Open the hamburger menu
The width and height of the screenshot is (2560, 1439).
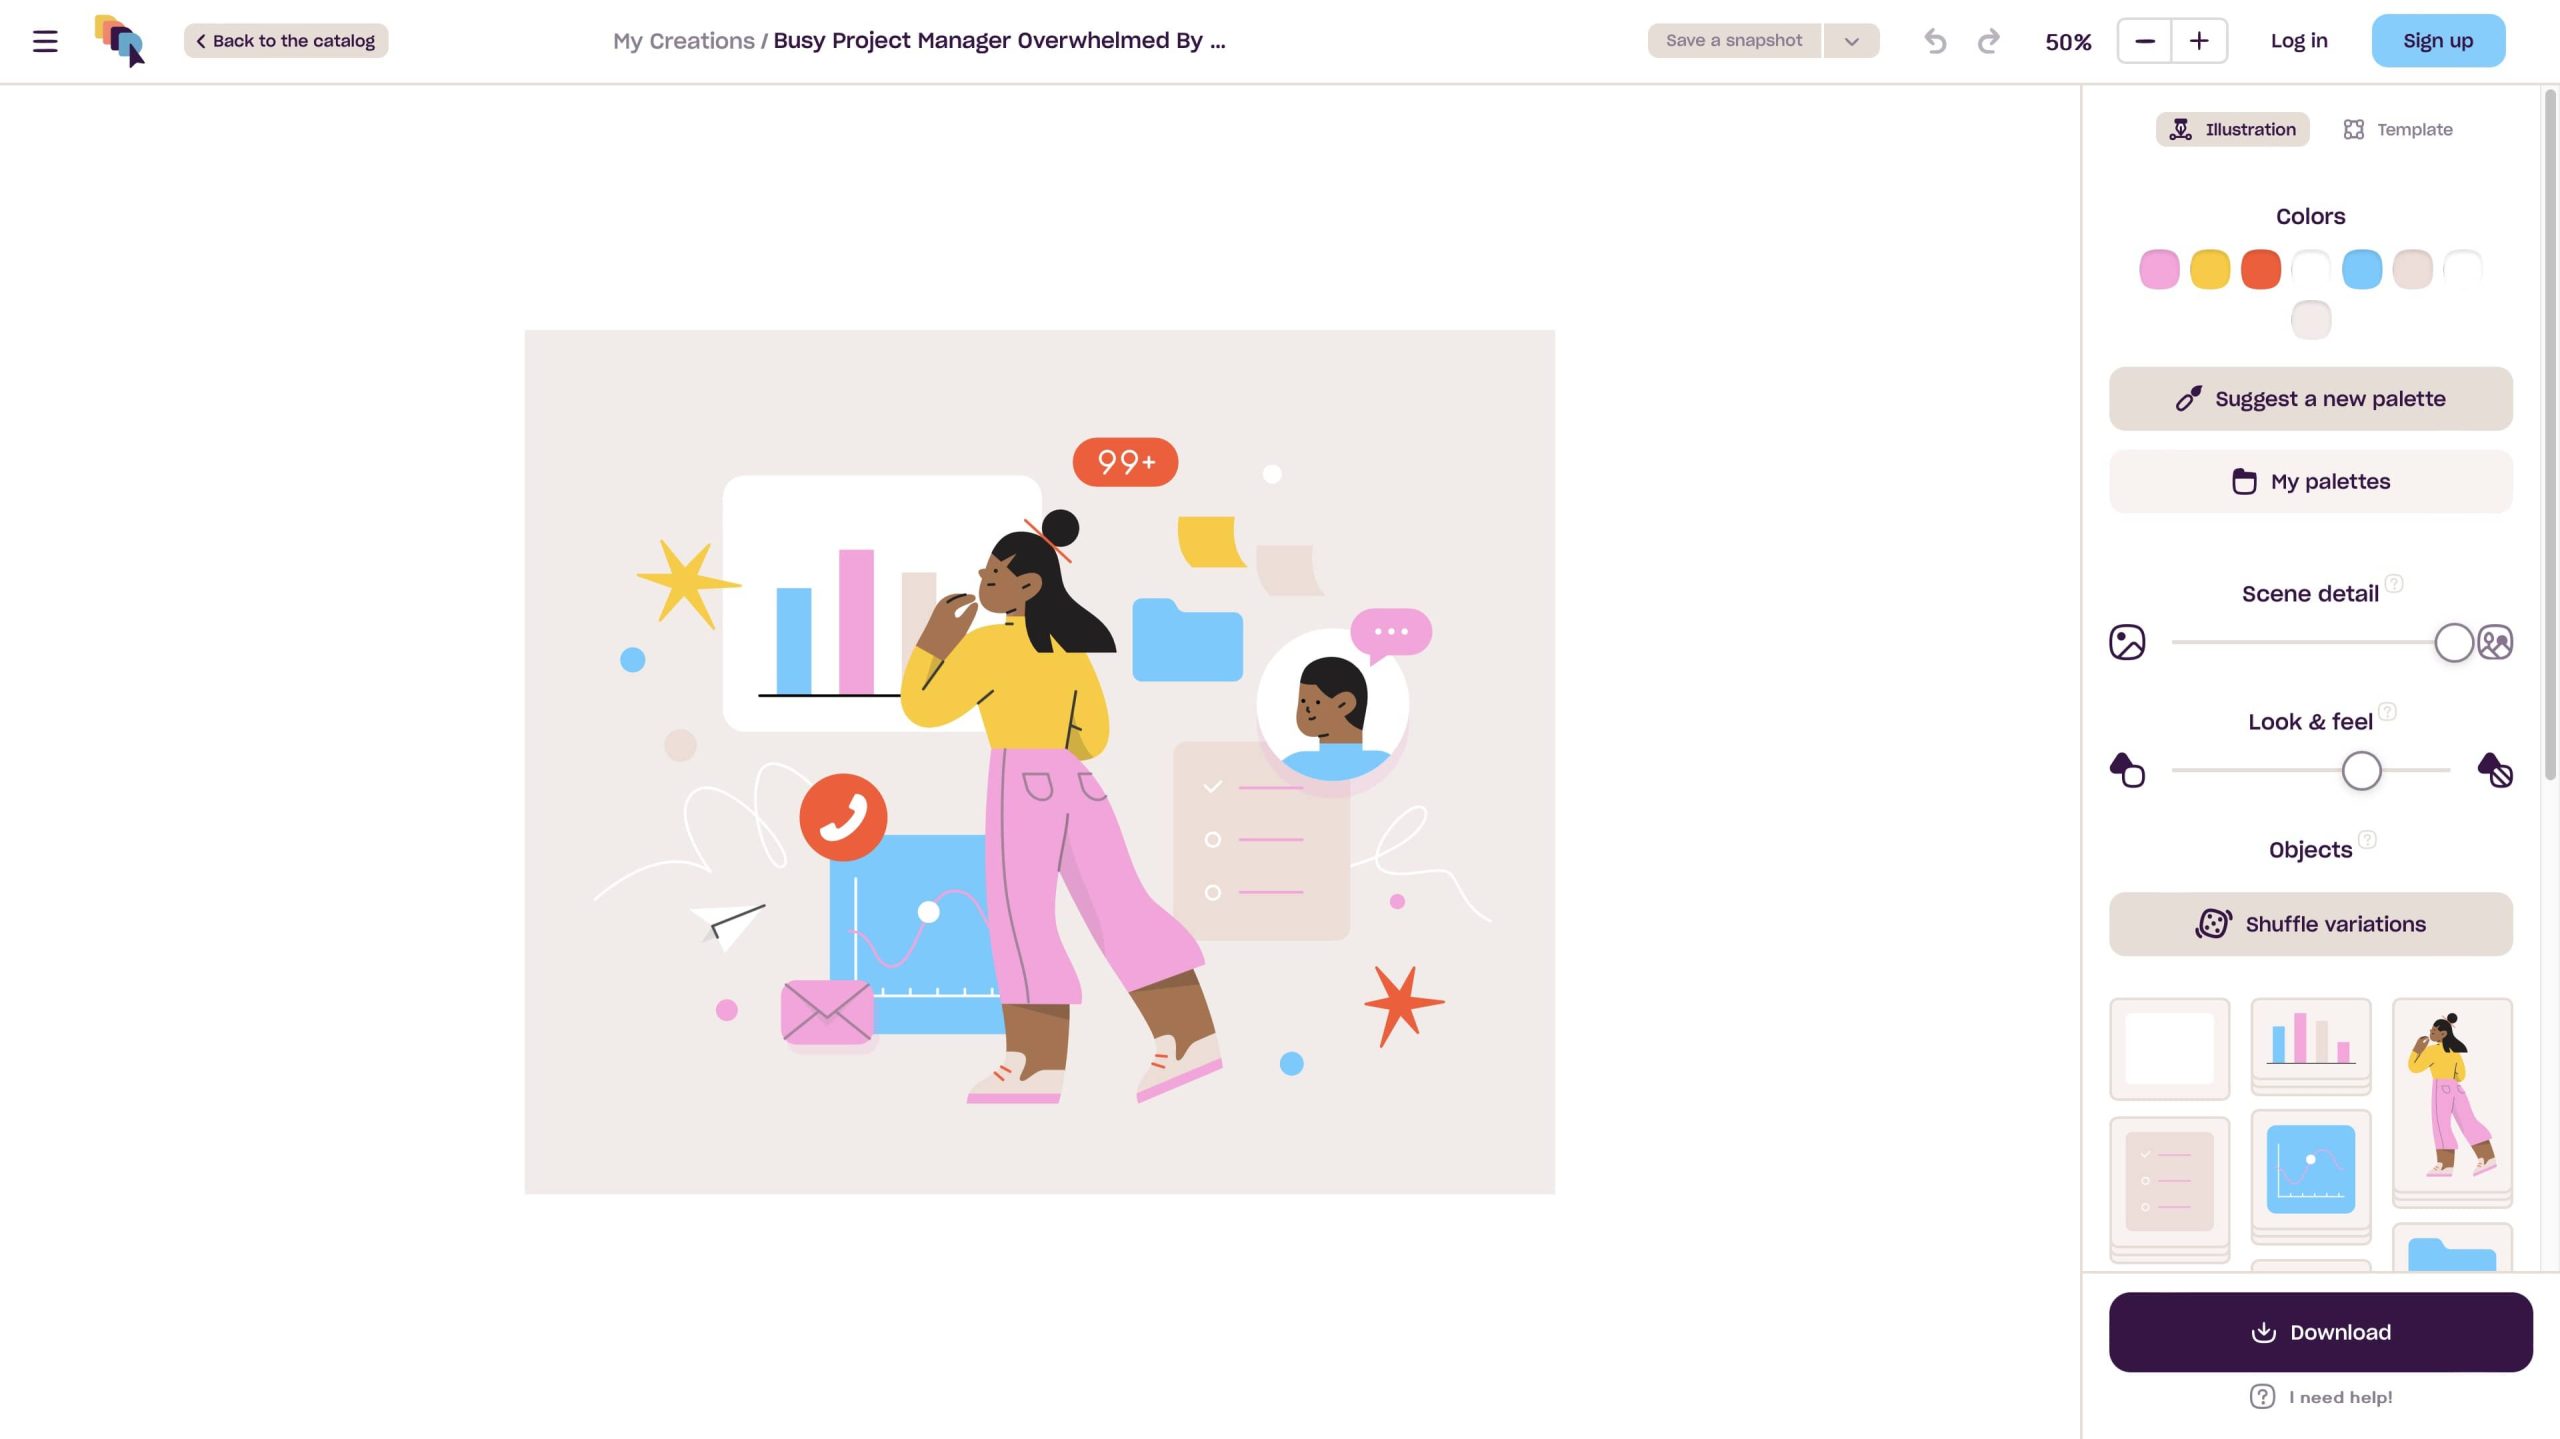click(x=45, y=41)
